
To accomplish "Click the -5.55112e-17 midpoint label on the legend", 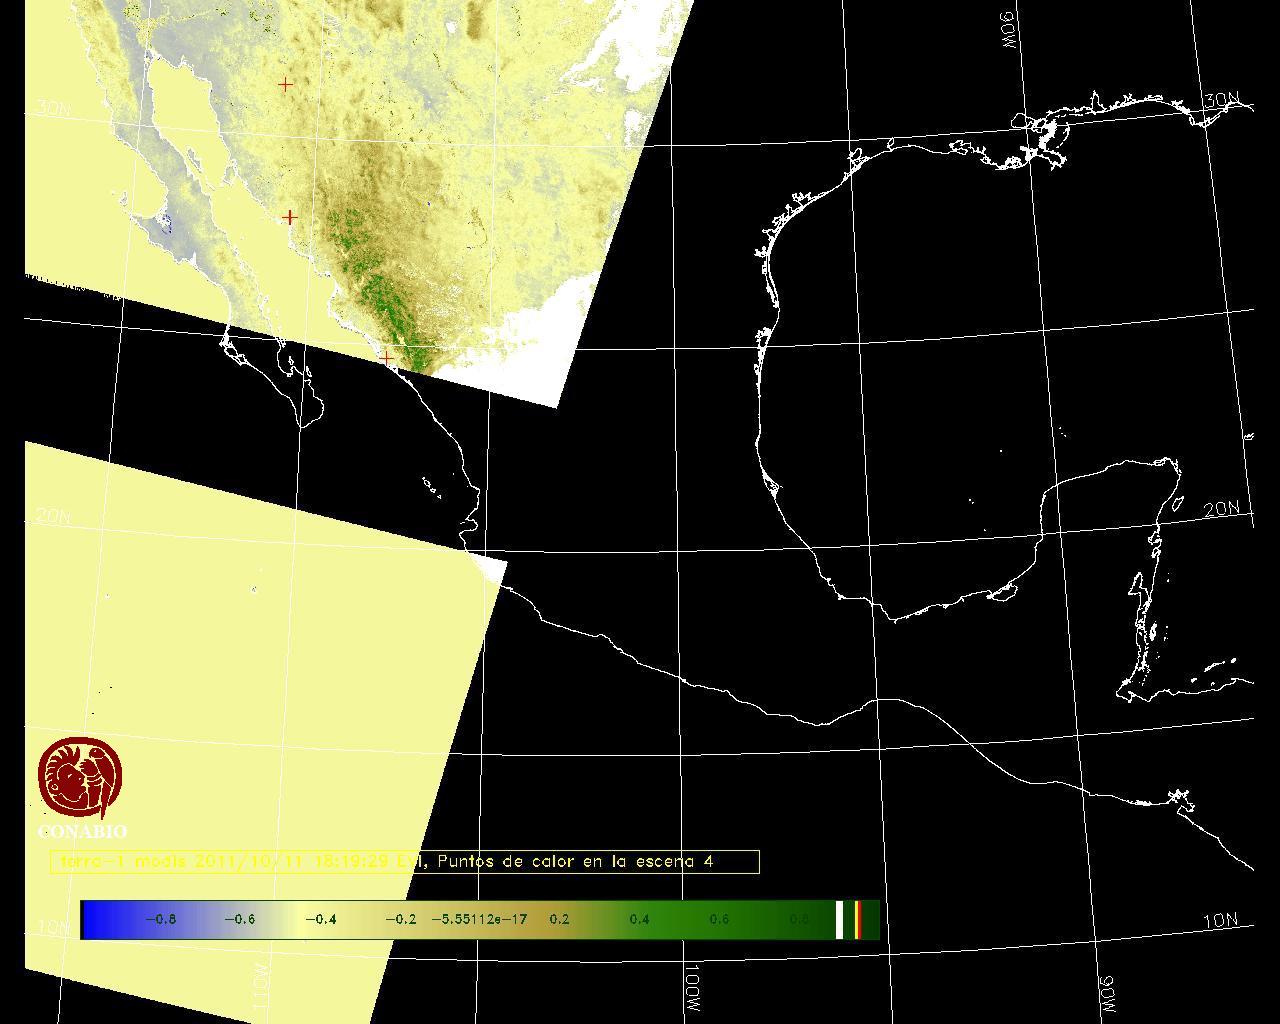I will coord(478,920).
